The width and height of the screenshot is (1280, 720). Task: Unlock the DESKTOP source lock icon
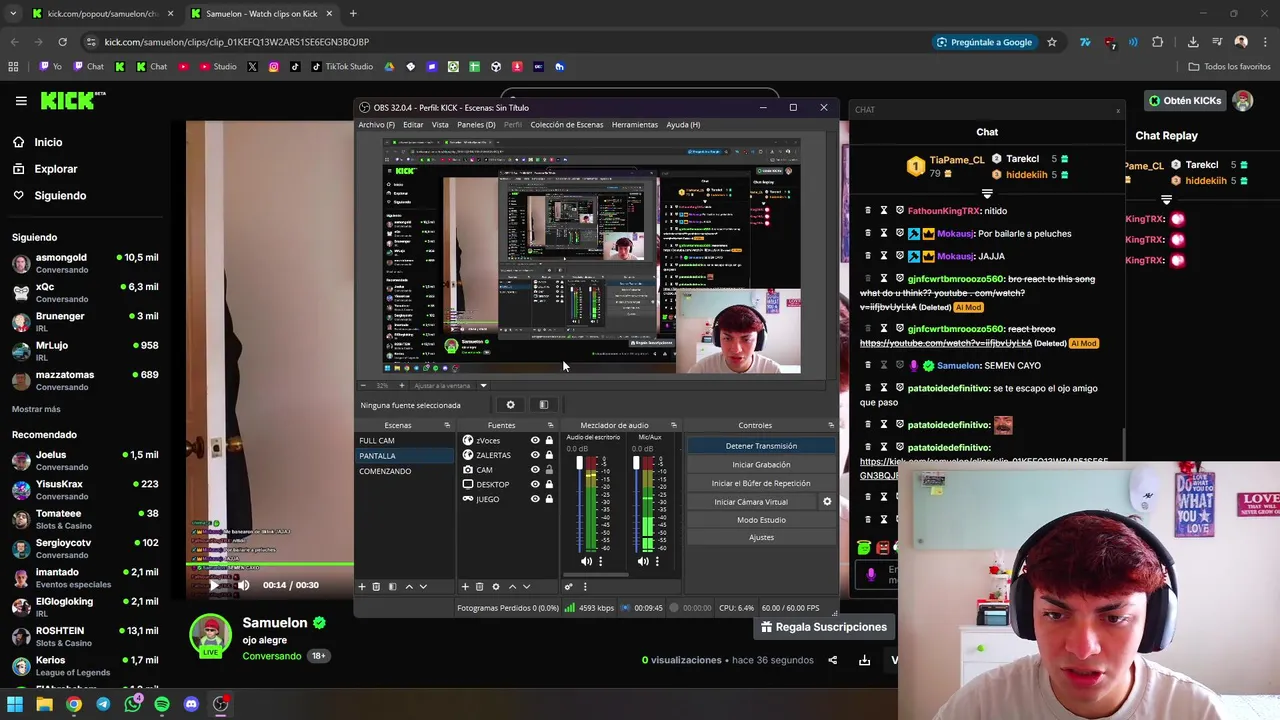(x=549, y=484)
